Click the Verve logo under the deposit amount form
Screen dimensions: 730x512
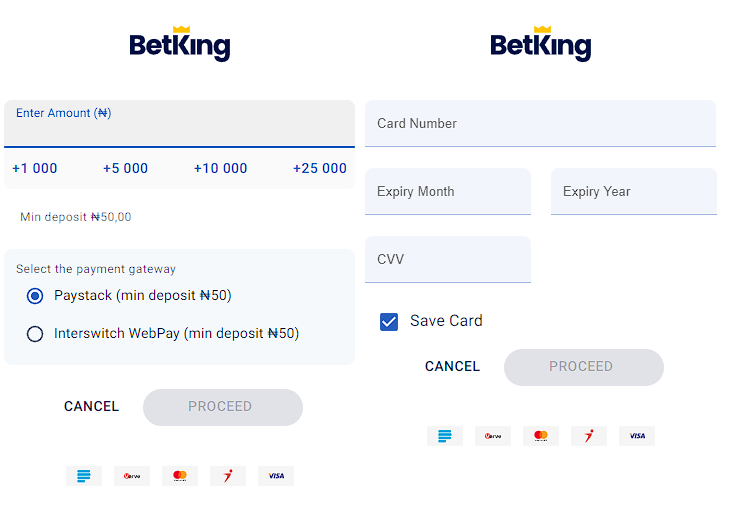point(132,476)
